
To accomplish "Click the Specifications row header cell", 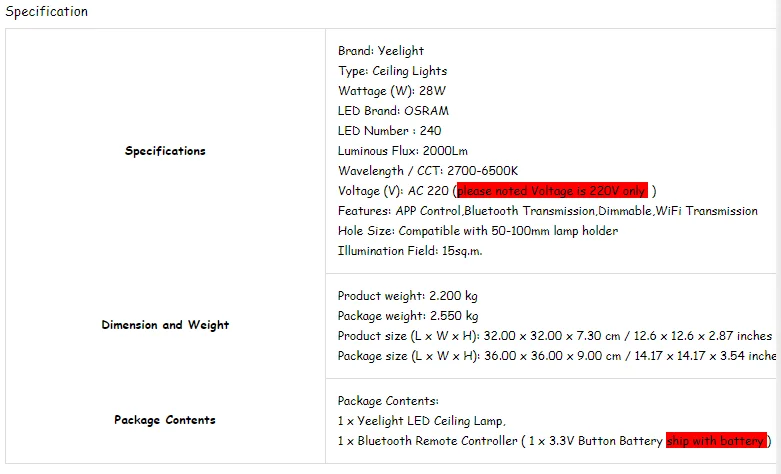I will click(x=165, y=151).
